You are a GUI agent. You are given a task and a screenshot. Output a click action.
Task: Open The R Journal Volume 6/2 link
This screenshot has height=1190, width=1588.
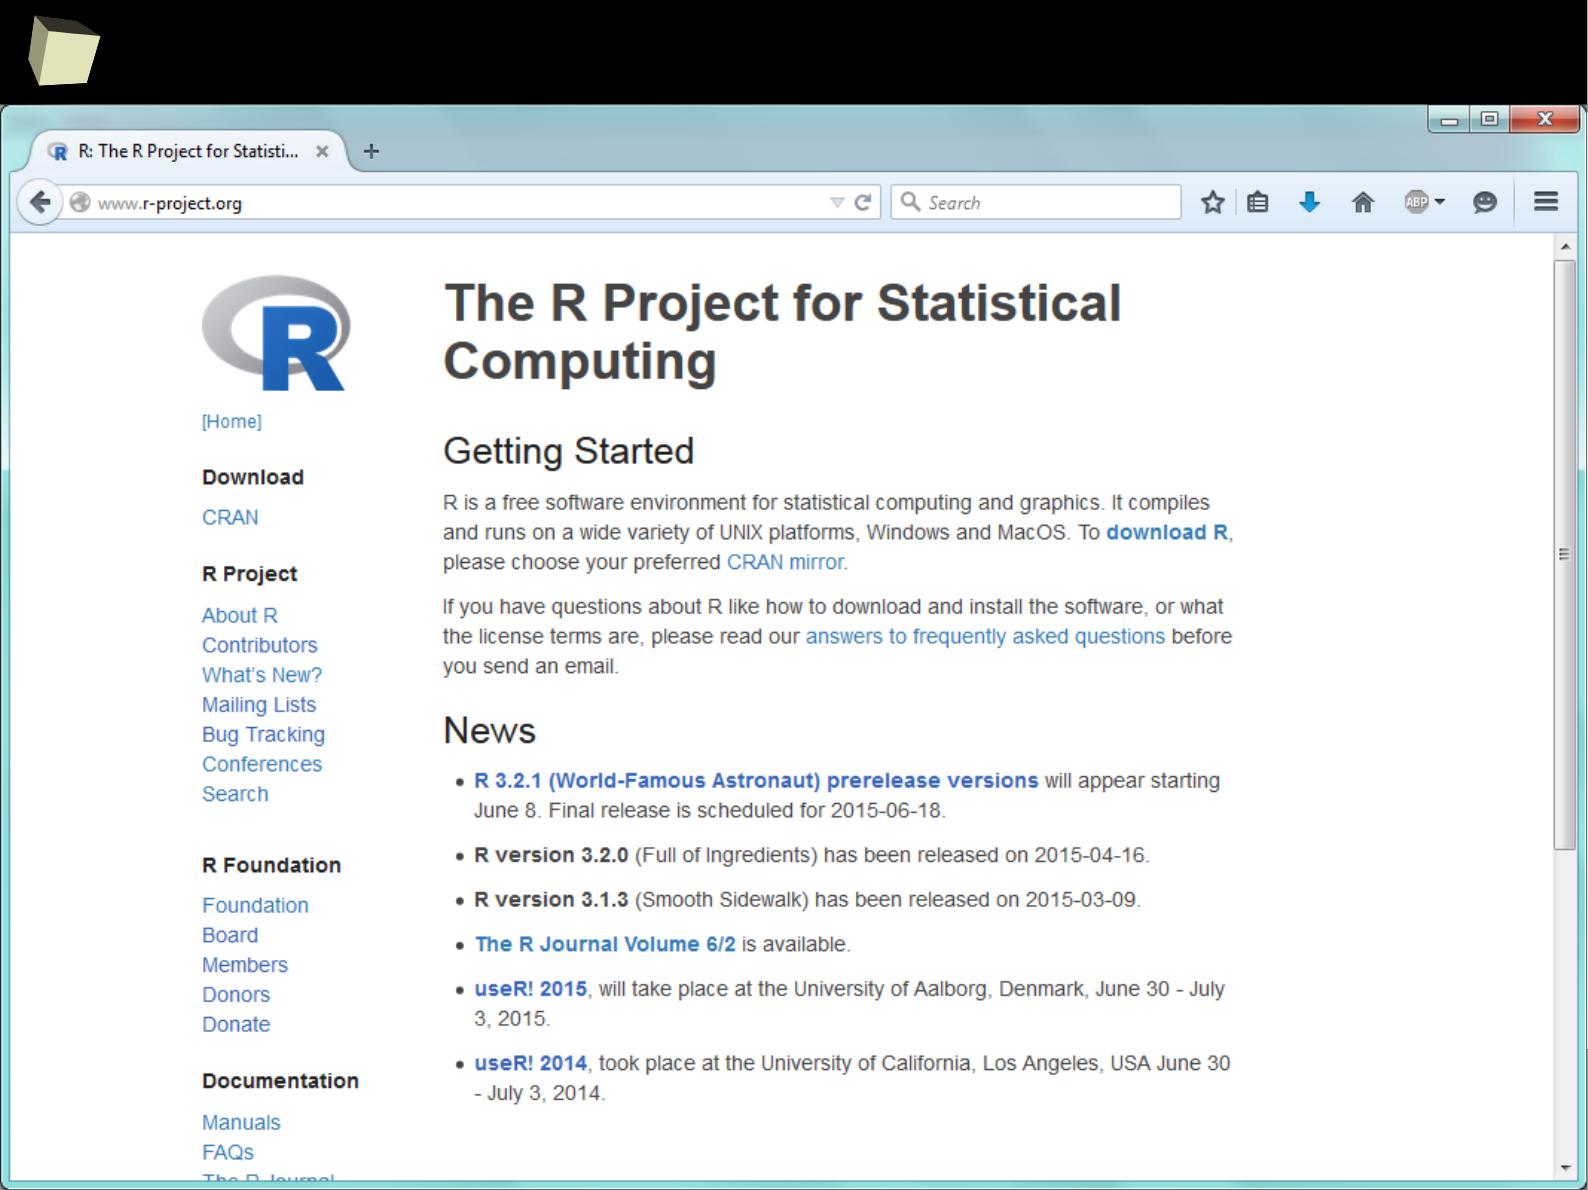click(x=605, y=944)
